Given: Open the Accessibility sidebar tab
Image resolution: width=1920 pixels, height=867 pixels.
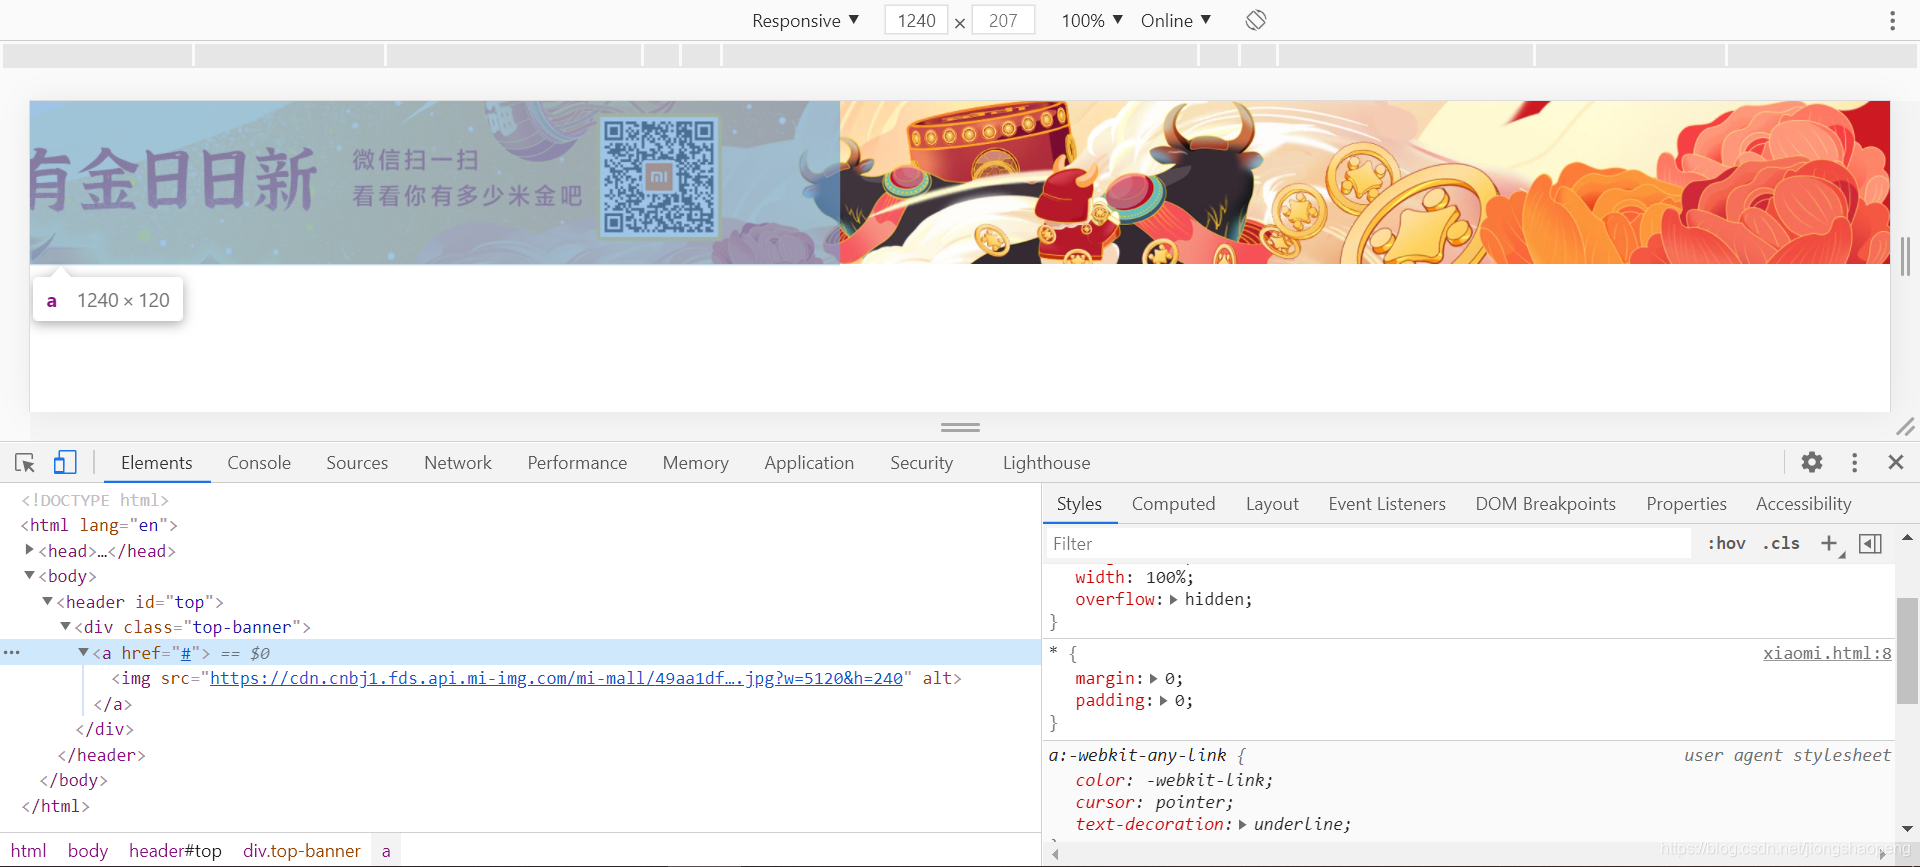Looking at the screenshot, I should coord(1803,504).
